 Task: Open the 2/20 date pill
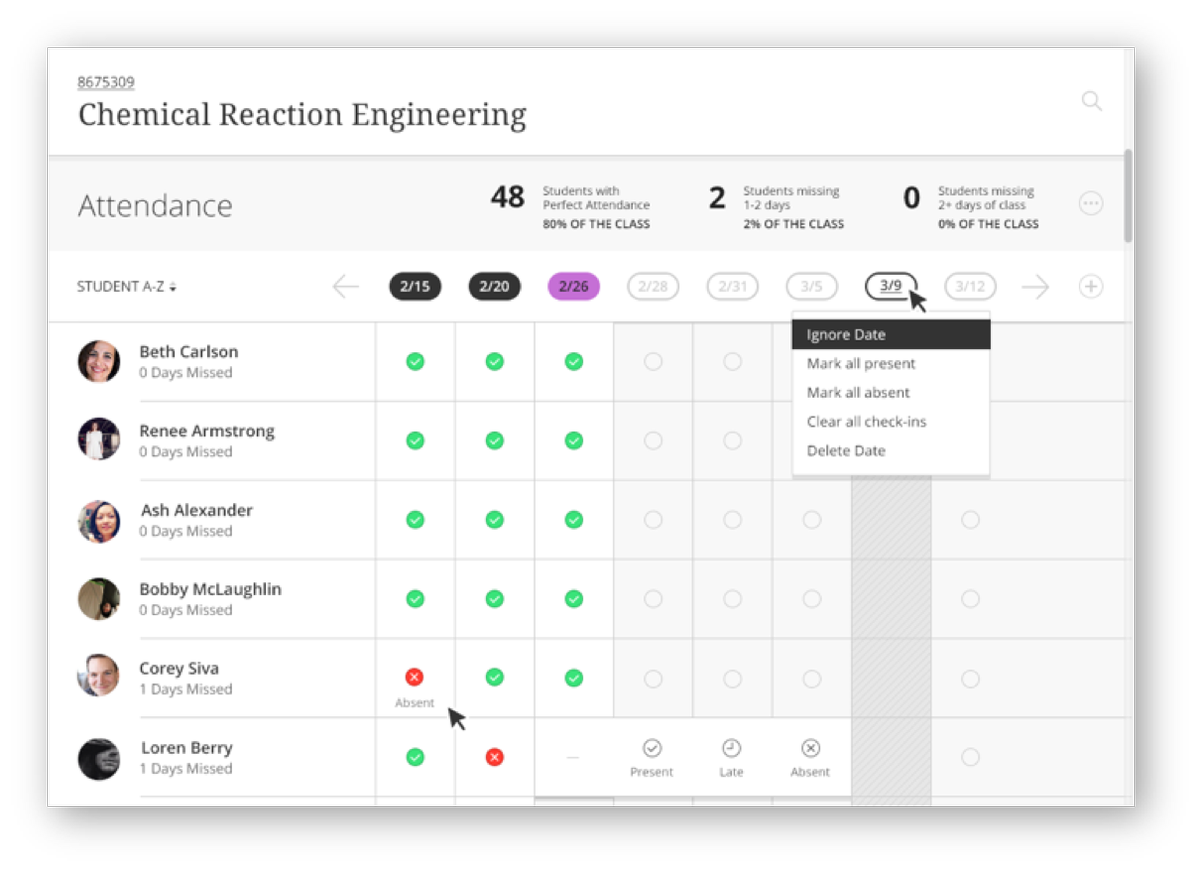(494, 287)
